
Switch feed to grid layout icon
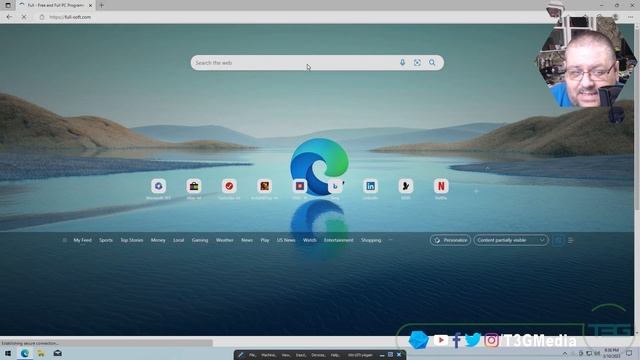[558, 240]
